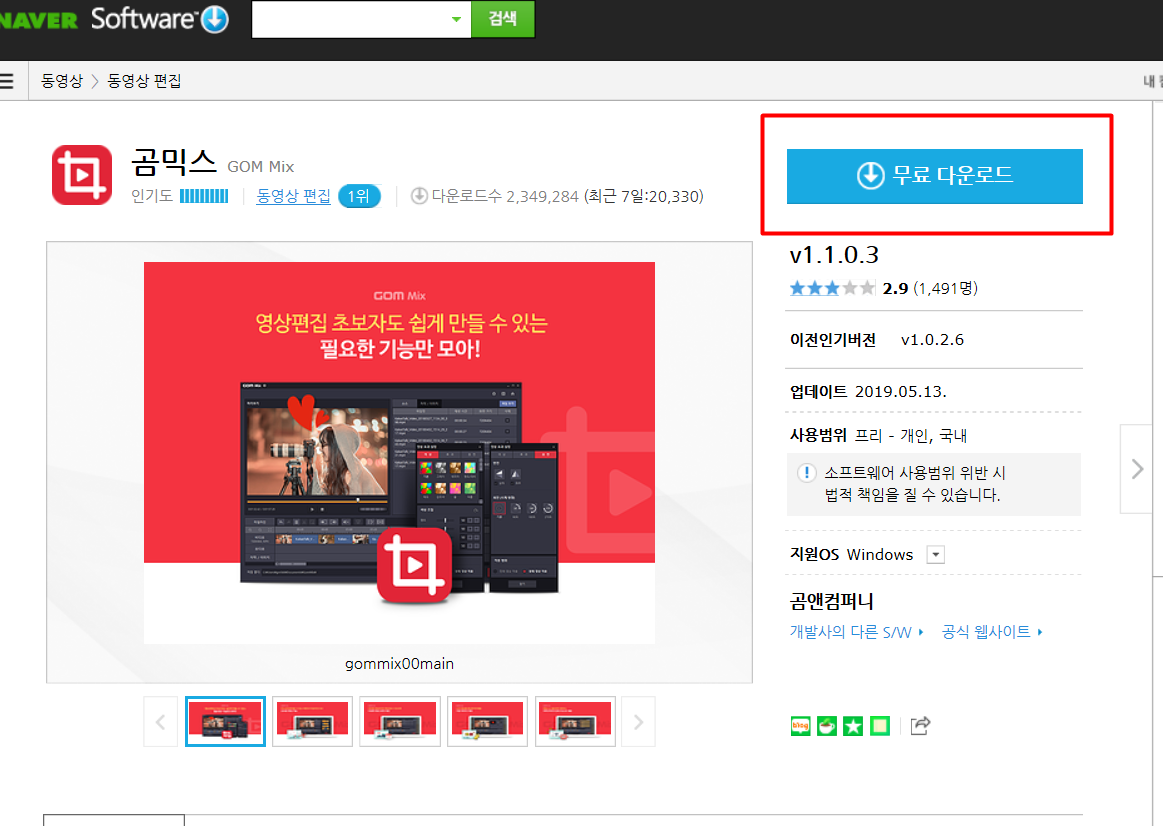
Task: Open the 공식 웹사이트 link
Action: pos(992,632)
